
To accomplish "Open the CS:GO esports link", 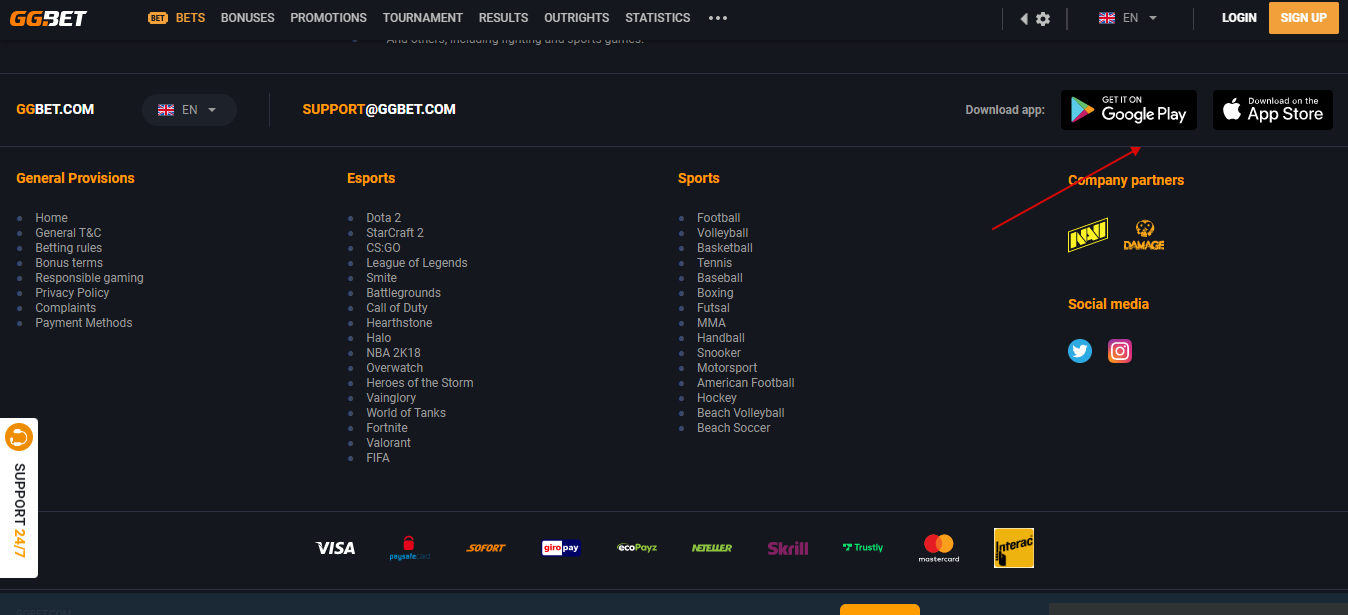I will 383,248.
